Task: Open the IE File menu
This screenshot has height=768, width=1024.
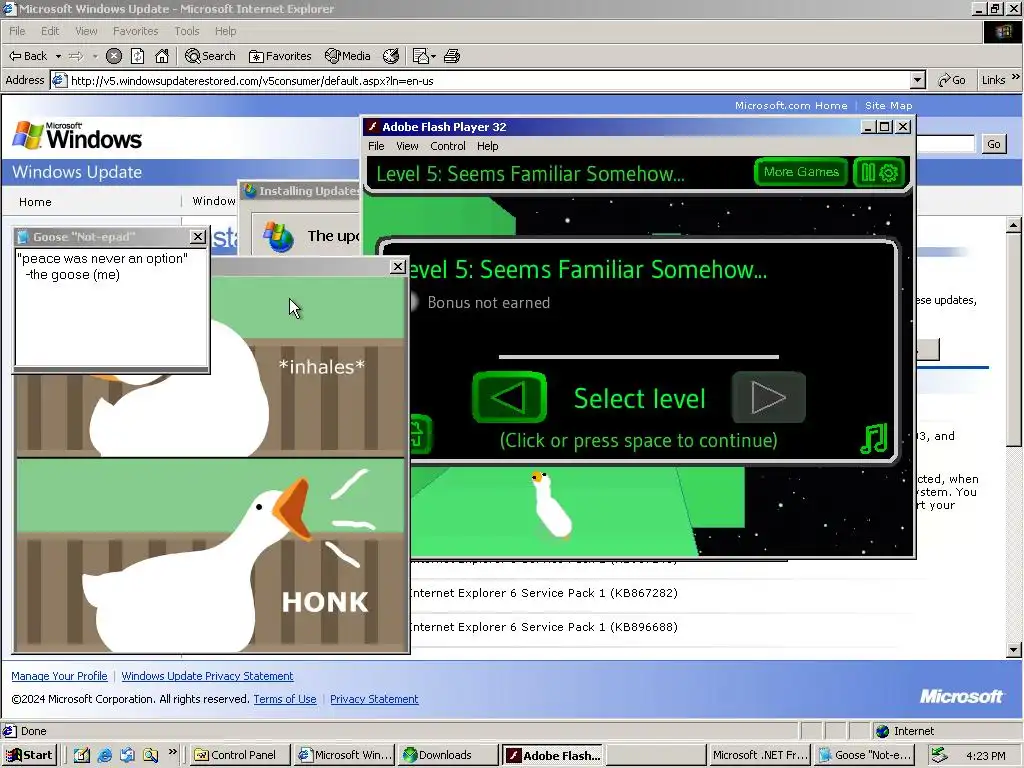Action: [17, 31]
